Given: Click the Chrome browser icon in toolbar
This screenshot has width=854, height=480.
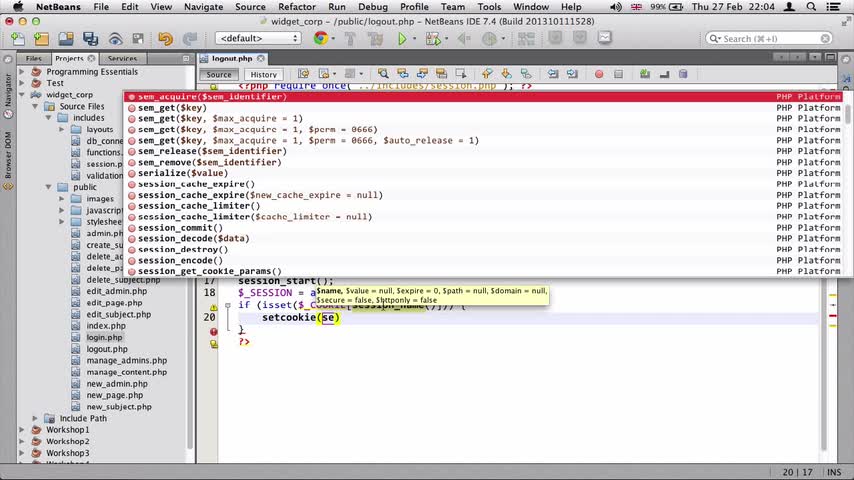Looking at the screenshot, I should pos(320,38).
